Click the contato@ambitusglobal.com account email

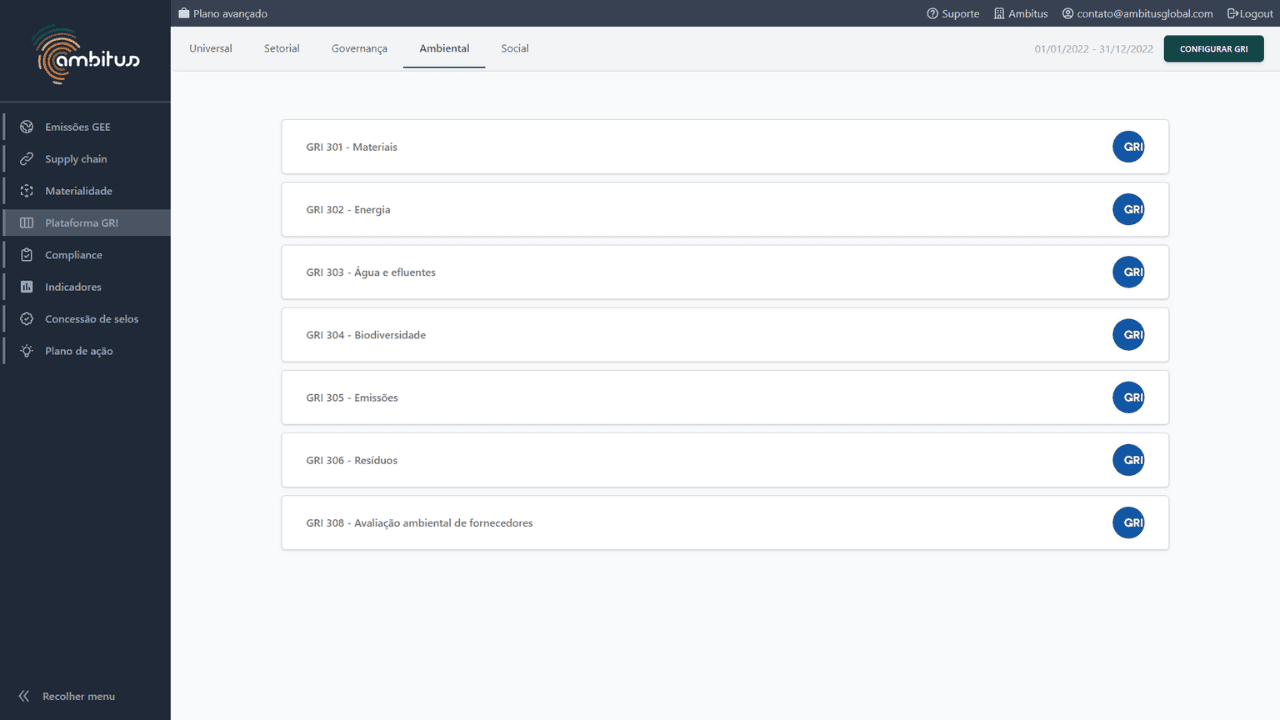tap(1145, 14)
